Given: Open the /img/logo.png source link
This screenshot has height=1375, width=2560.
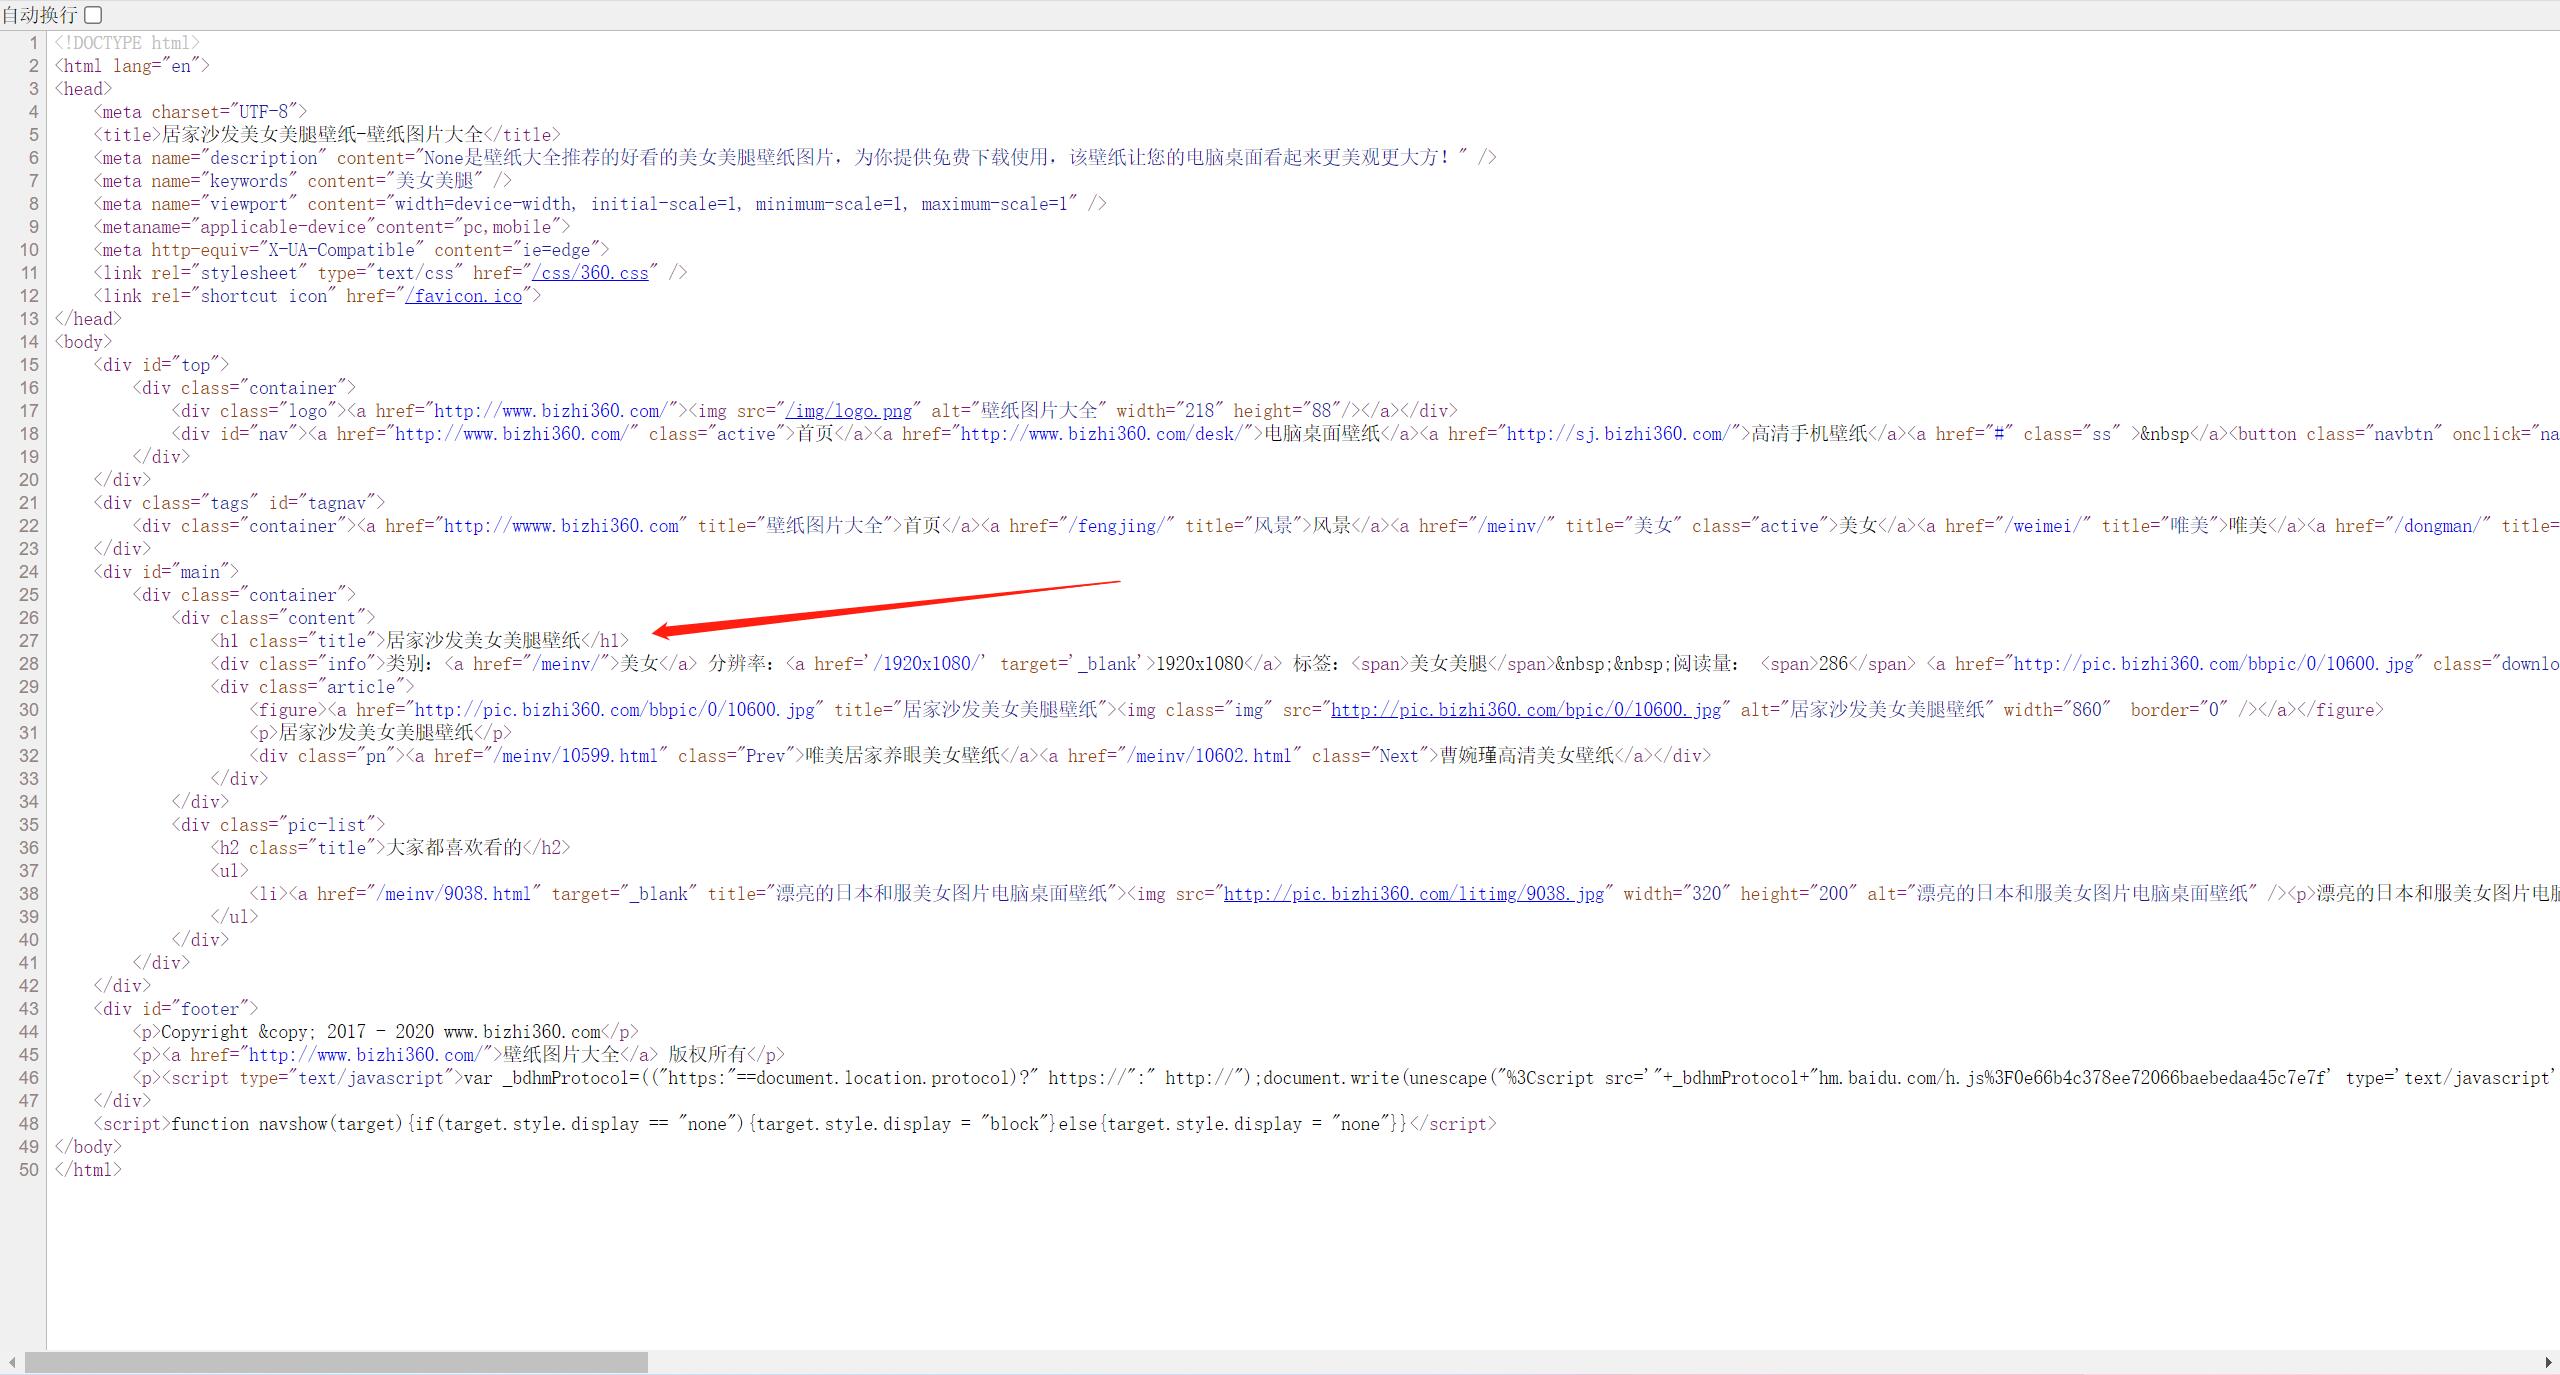Looking at the screenshot, I should coord(848,410).
